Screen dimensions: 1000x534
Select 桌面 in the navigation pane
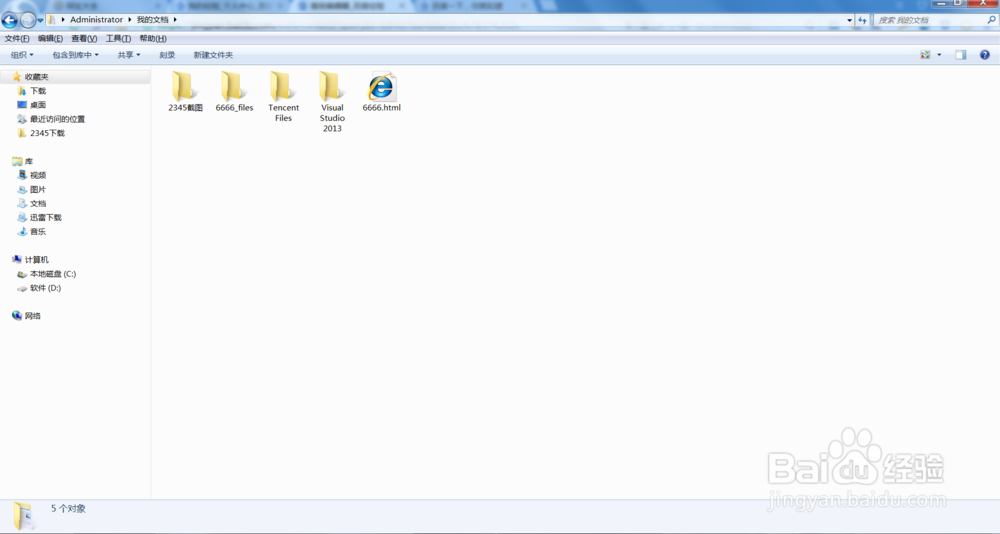[38, 105]
